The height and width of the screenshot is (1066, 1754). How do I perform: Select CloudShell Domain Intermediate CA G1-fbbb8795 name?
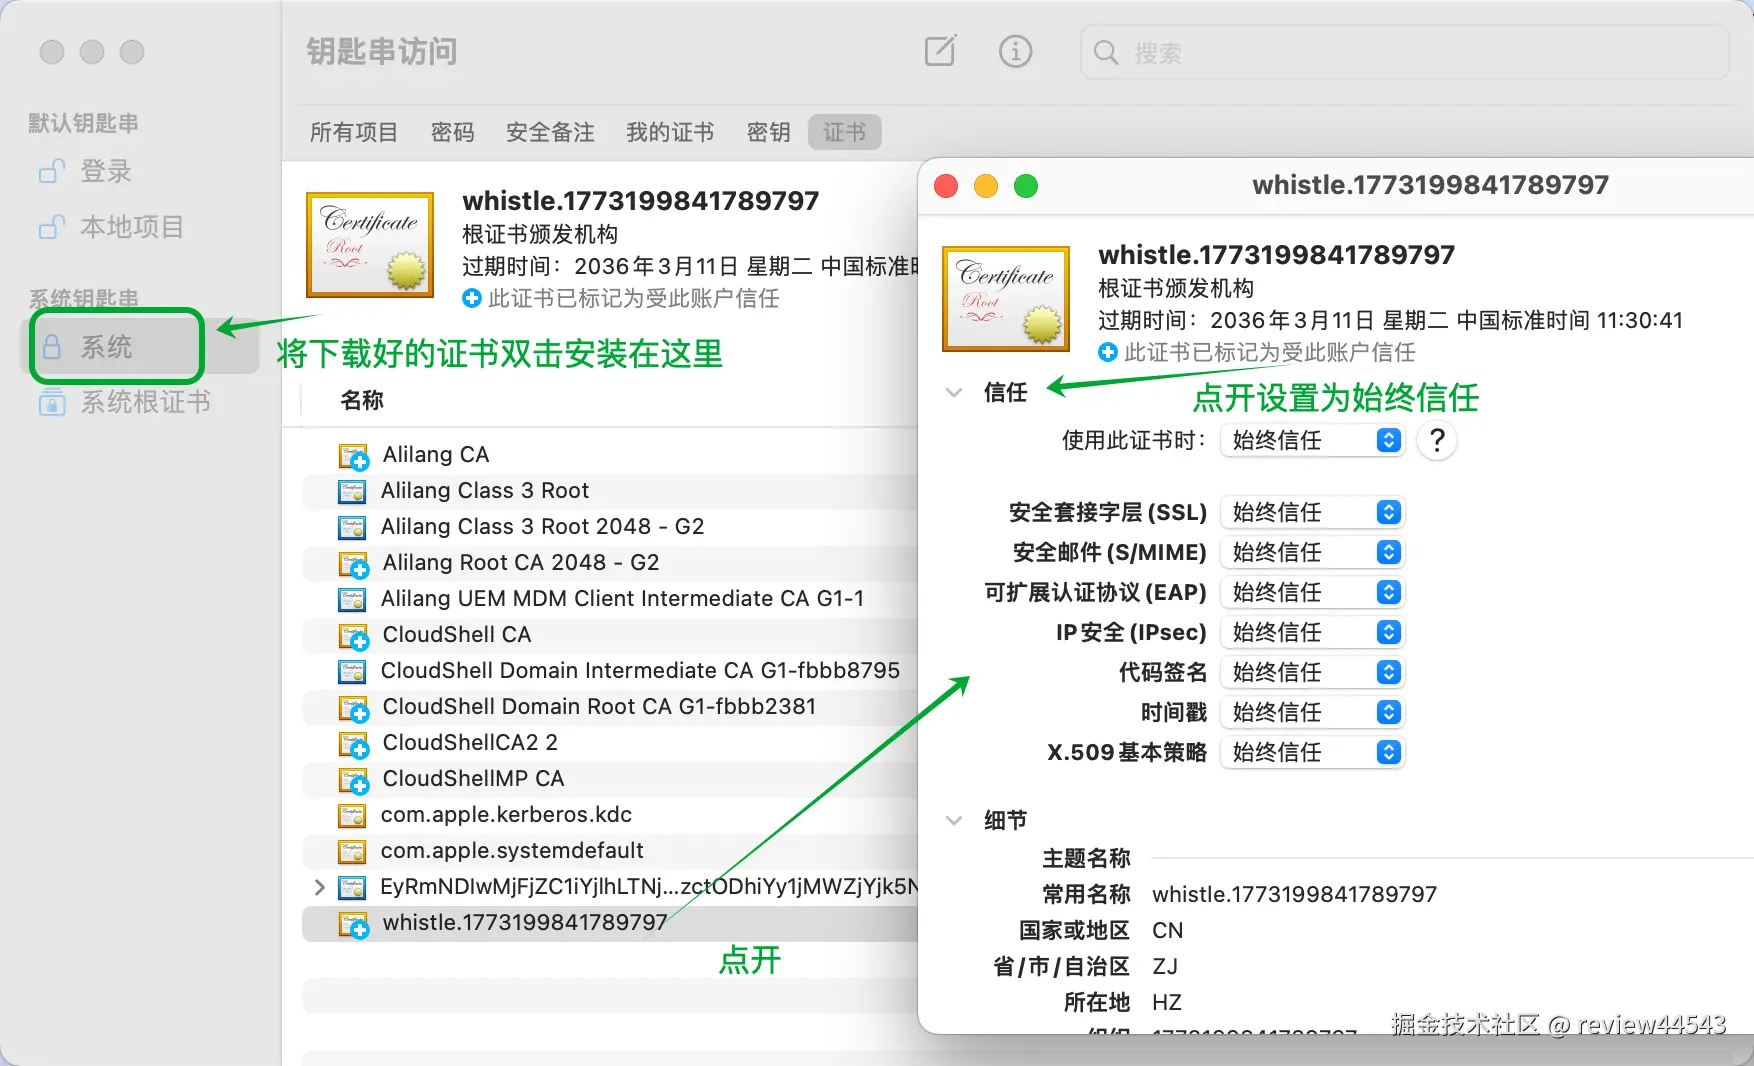click(640, 671)
